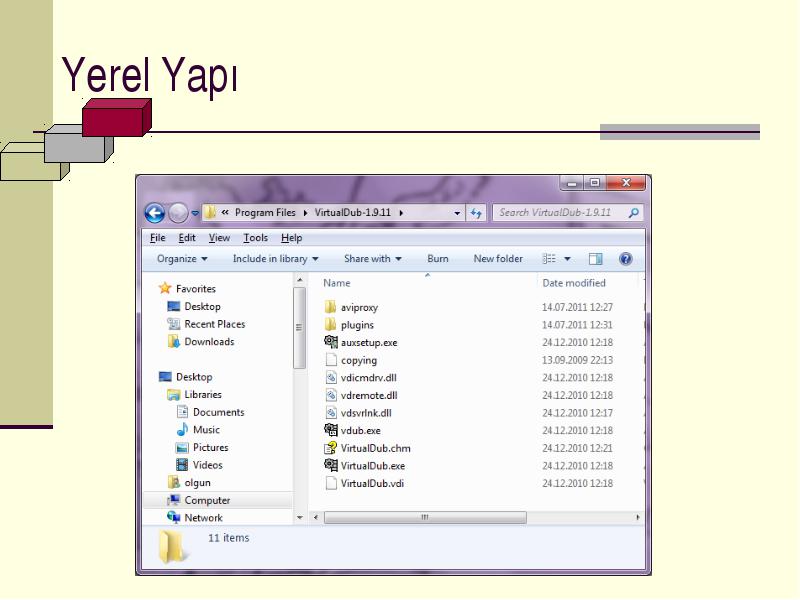Open the Organize dropdown
The image size is (800, 600).
(x=182, y=259)
